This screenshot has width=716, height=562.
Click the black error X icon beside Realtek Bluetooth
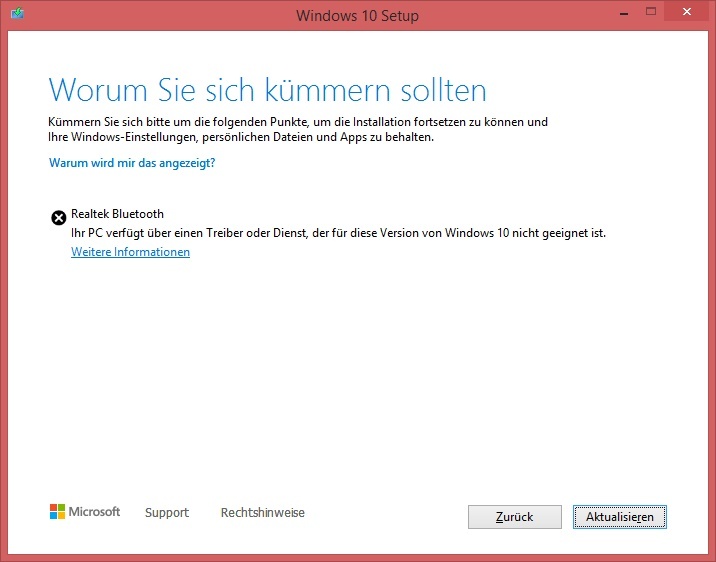pyautogui.click(x=58, y=218)
